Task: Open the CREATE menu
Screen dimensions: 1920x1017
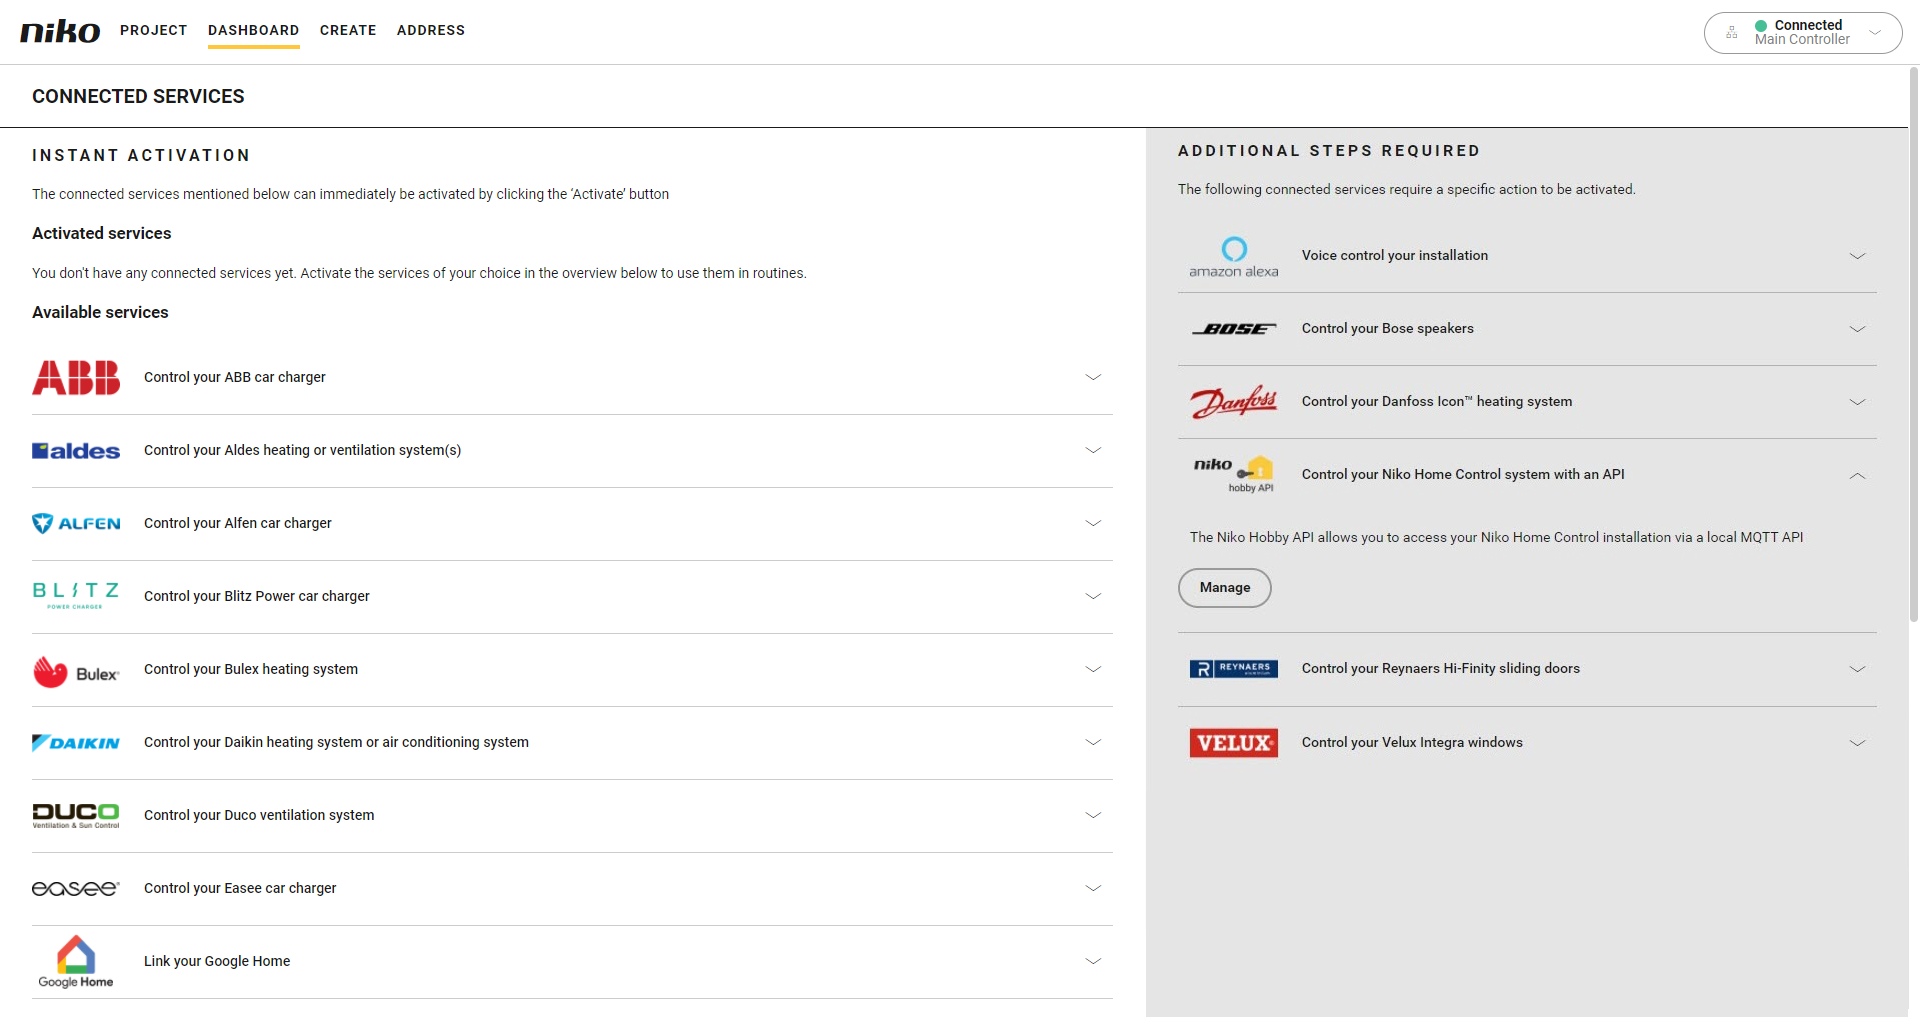Action: pyautogui.click(x=348, y=31)
